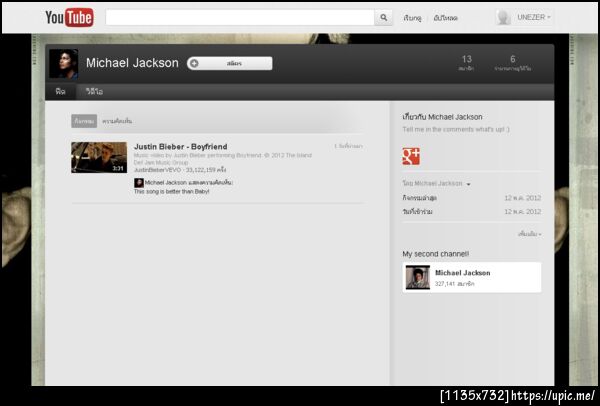
Task: Click the date joined row value
Action: coord(522,212)
